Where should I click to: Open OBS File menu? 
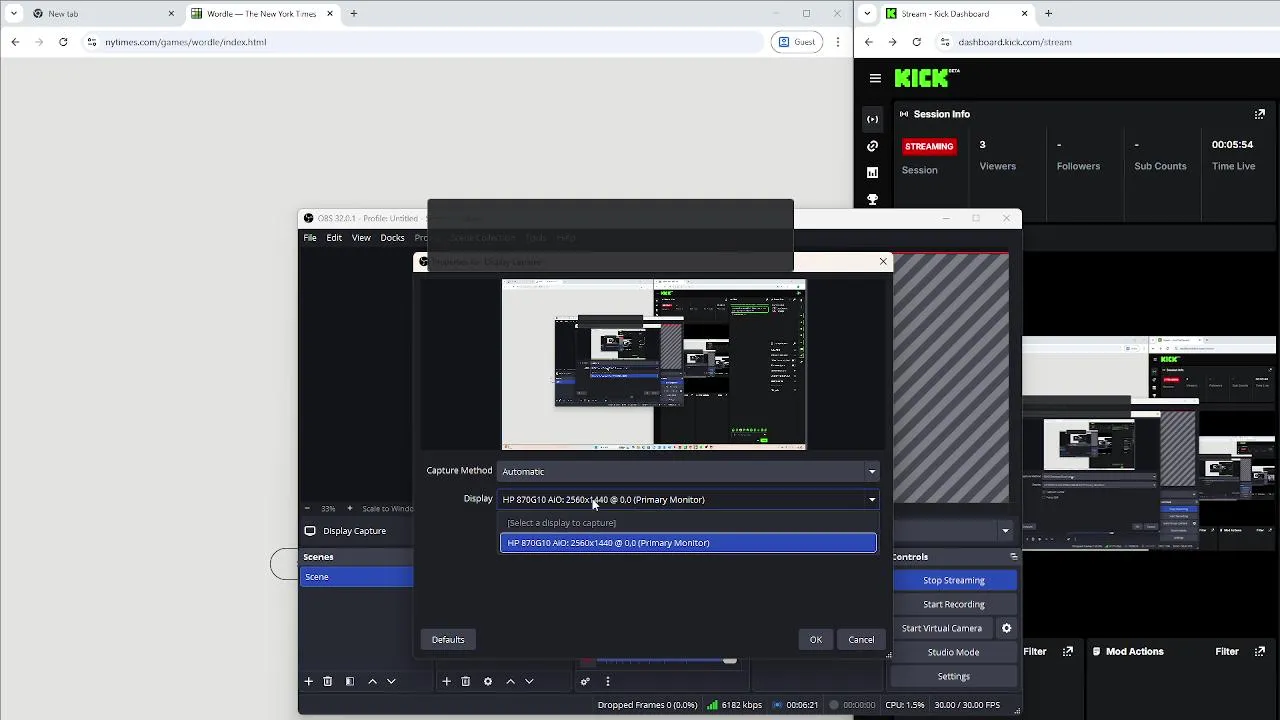[x=310, y=238]
